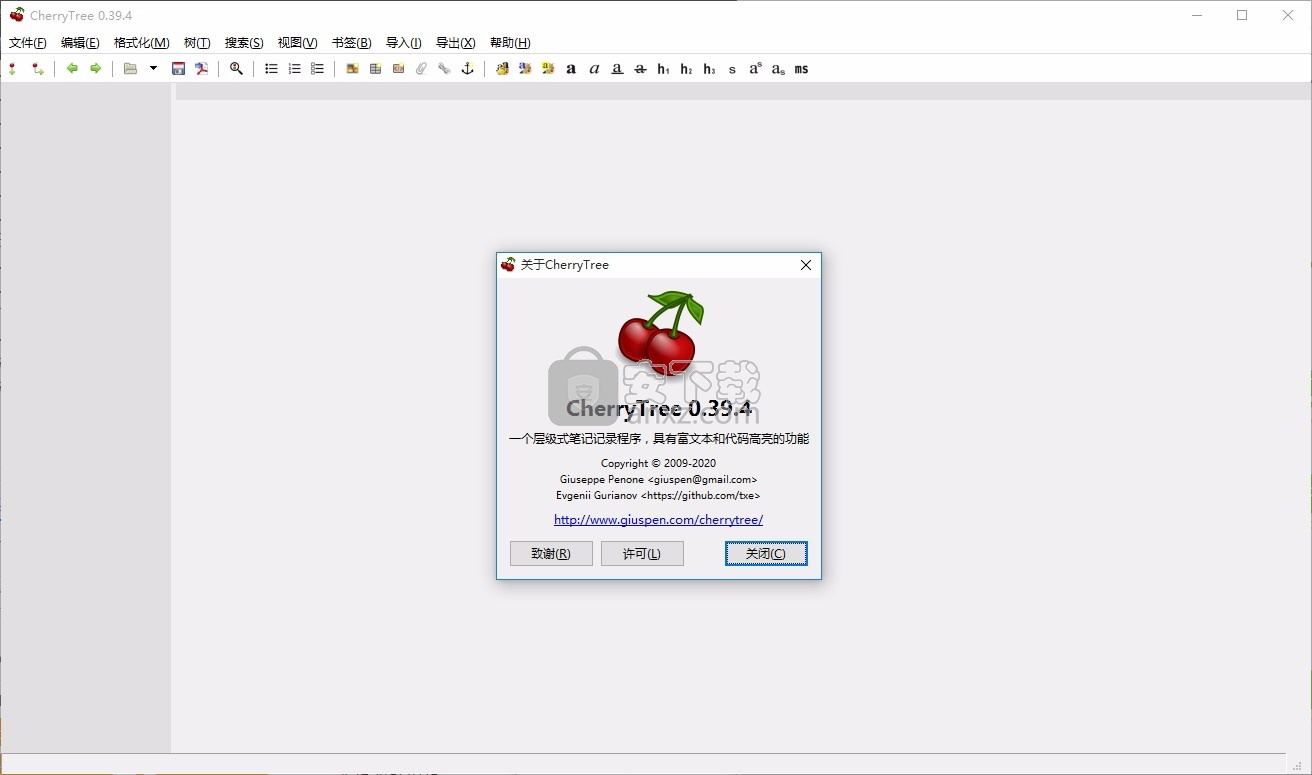Open the 文件(F) menu

[28, 43]
